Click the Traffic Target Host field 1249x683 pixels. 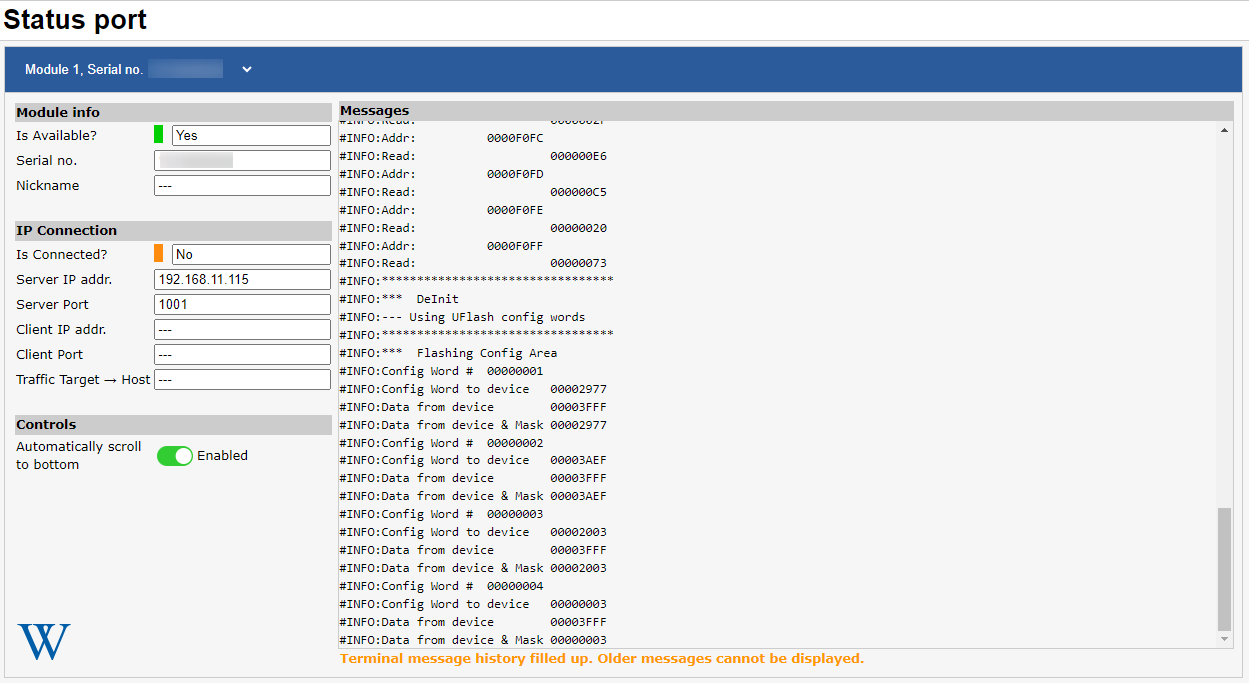click(242, 380)
